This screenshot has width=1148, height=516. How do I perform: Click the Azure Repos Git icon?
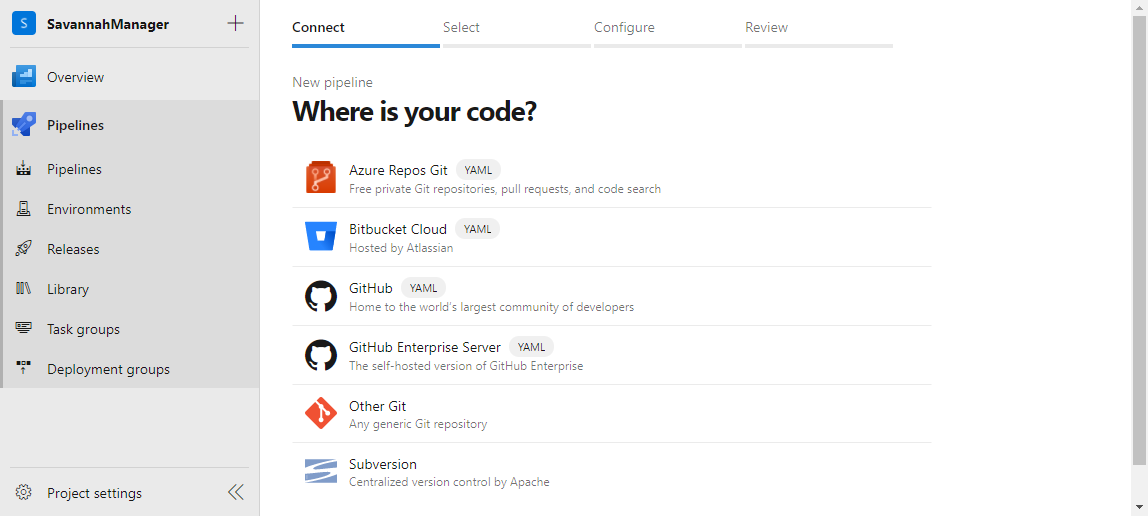pyautogui.click(x=321, y=178)
